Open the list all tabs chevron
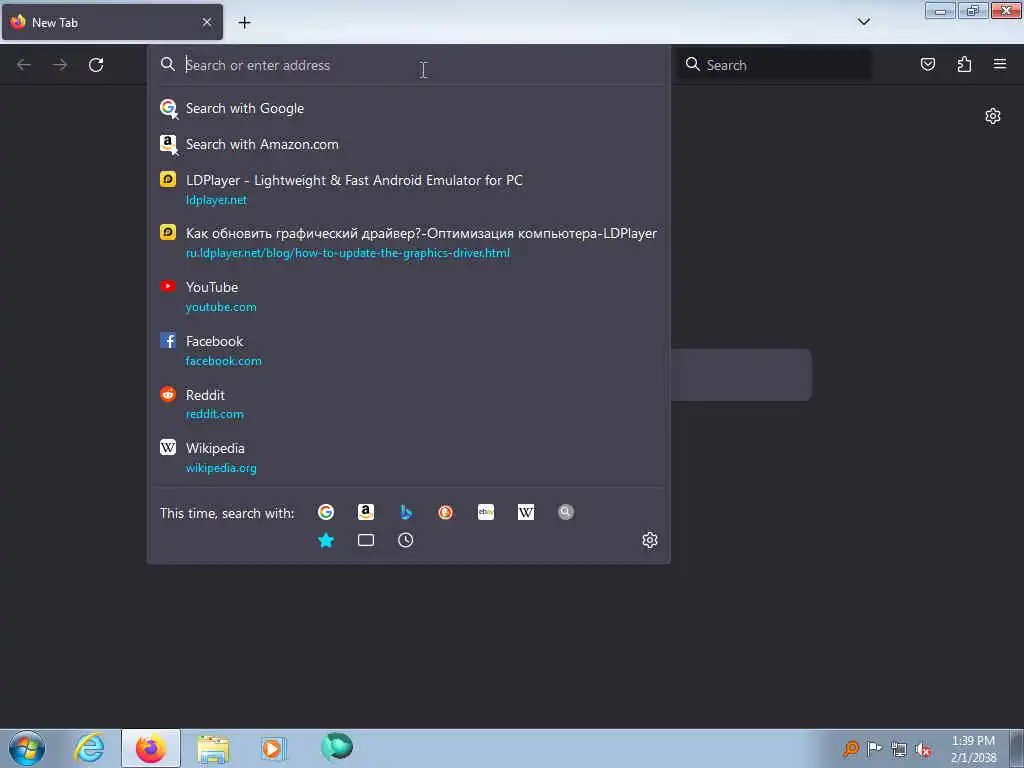Viewport: 1024px width, 768px height. pyautogui.click(x=863, y=22)
